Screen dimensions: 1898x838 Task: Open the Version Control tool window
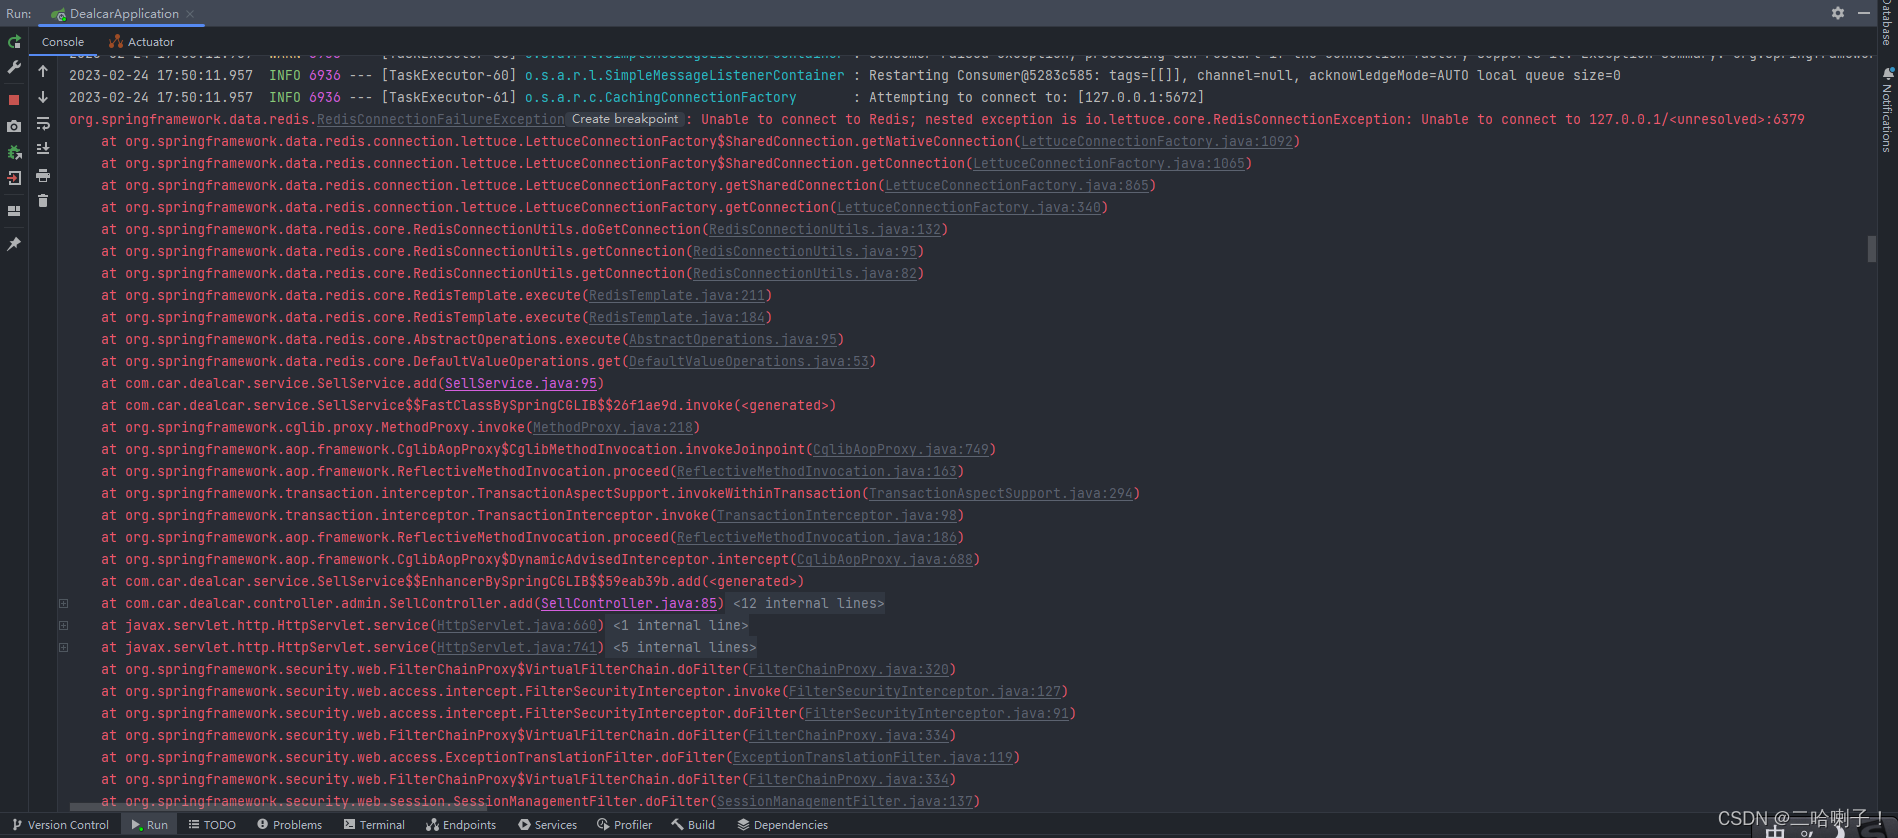(x=60, y=825)
